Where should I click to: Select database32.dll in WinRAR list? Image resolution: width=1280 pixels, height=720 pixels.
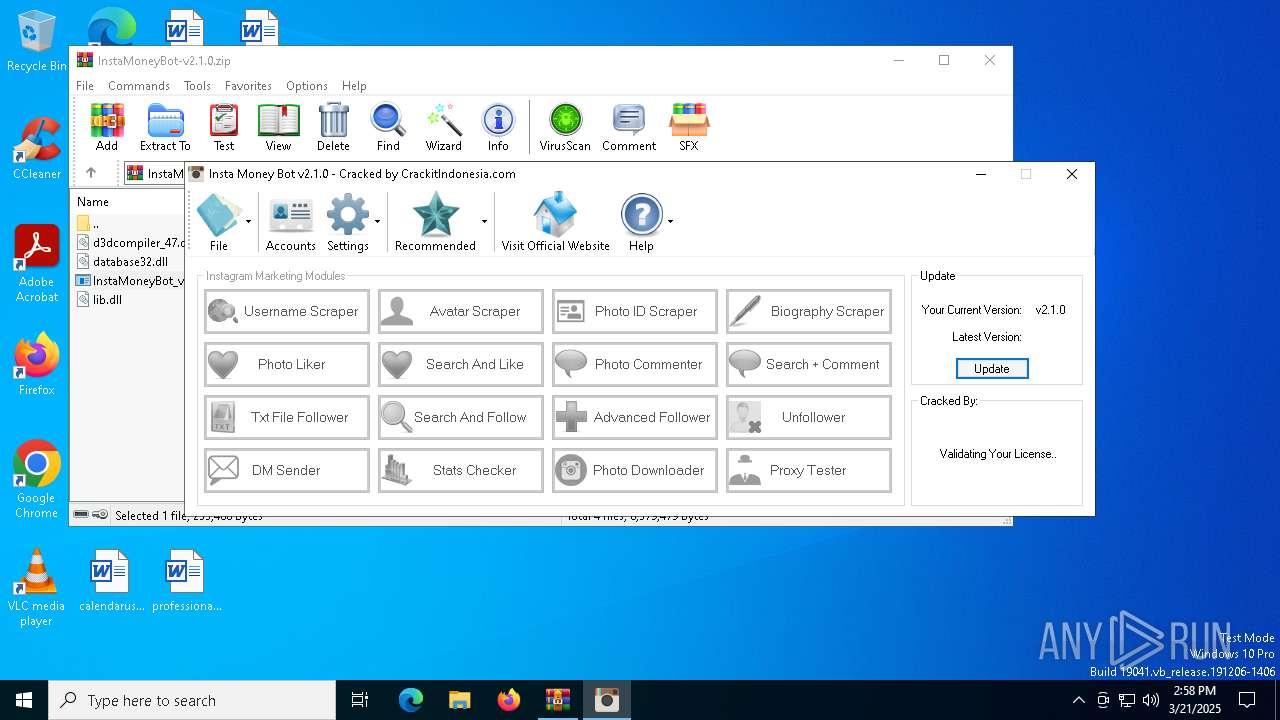click(130, 261)
